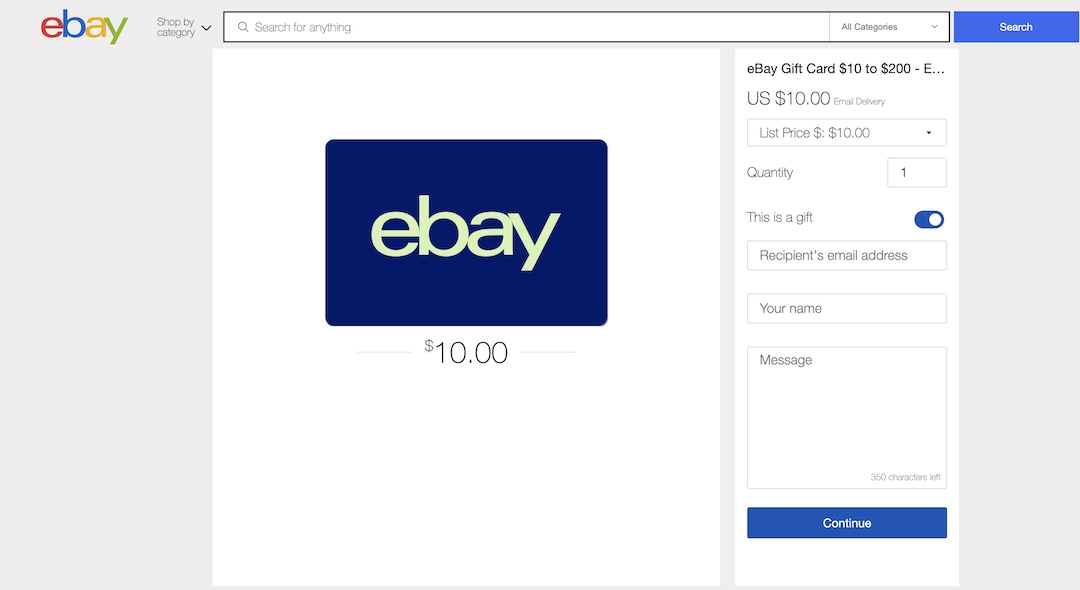The height and width of the screenshot is (590, 1080).
Task: Click the eBay logo in header
Action: 84,27
